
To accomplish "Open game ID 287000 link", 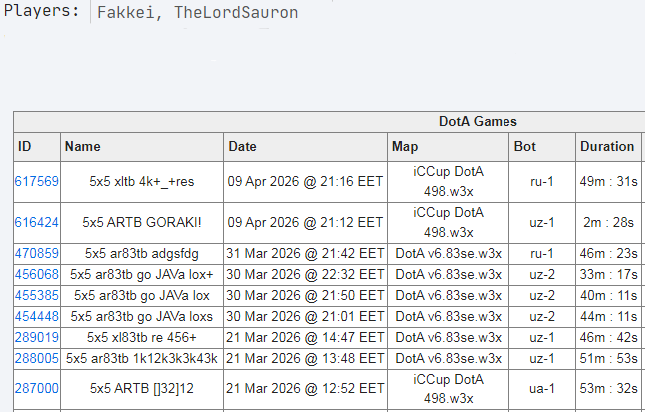I will [x=37, y=389].
